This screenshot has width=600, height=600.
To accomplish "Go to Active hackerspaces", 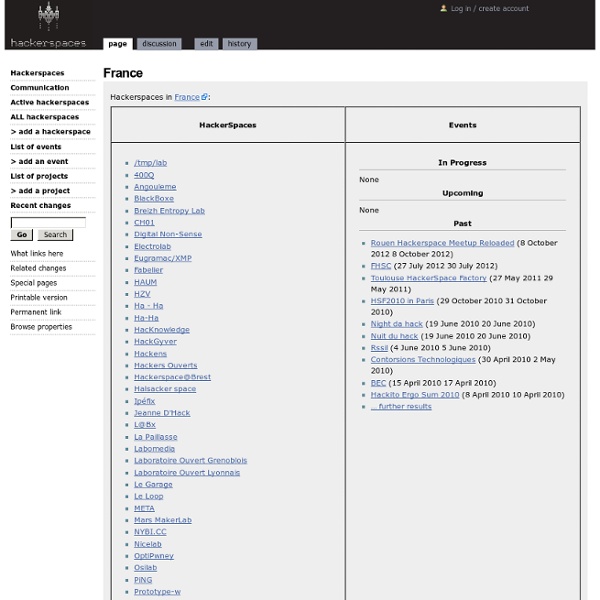I will click(50, 102).
